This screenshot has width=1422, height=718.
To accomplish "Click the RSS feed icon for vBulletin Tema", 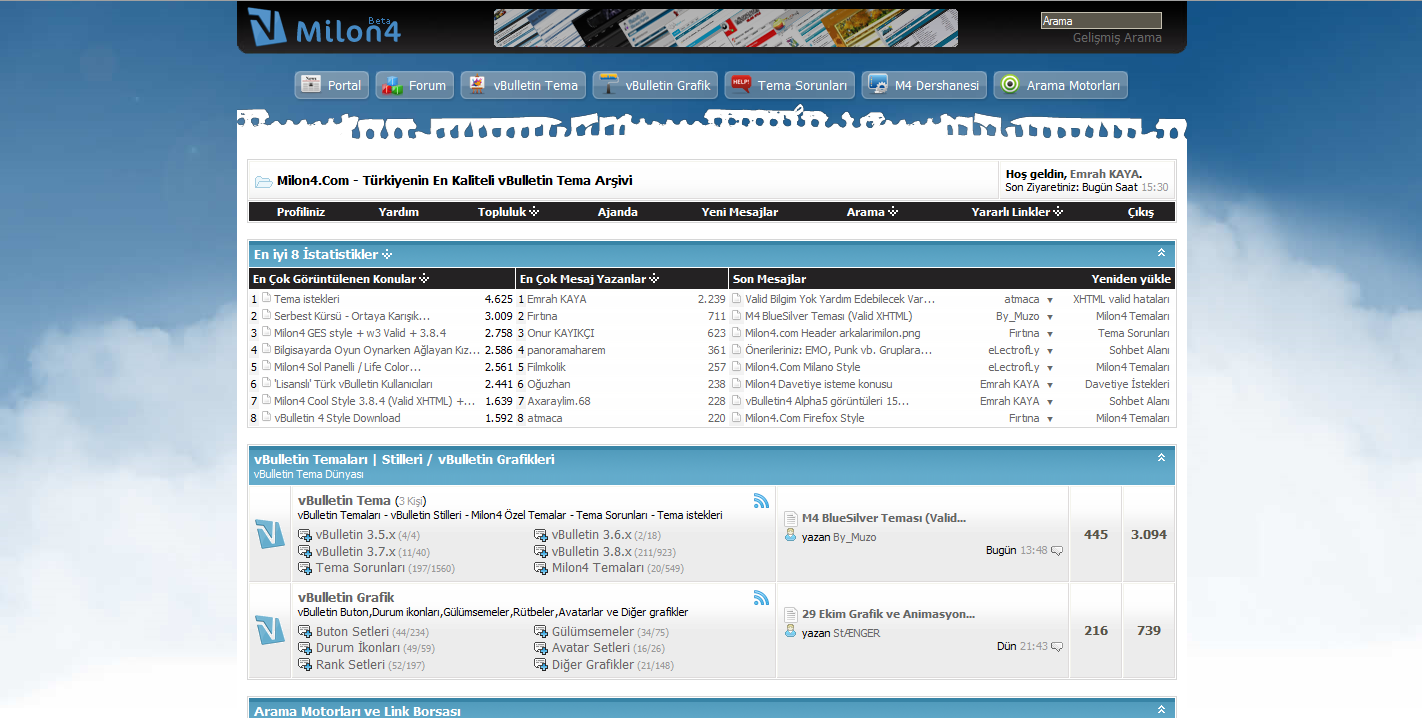I will [761, 501].
